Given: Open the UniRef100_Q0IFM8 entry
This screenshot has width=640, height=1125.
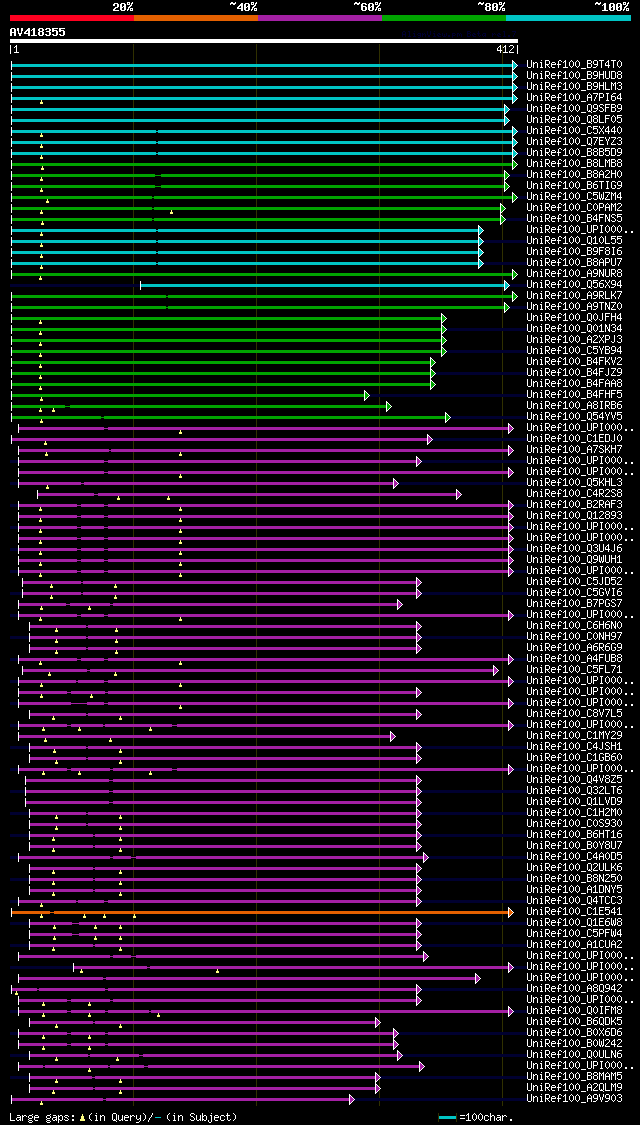Looking at the screenshot, I should (x=574, y=1010).
